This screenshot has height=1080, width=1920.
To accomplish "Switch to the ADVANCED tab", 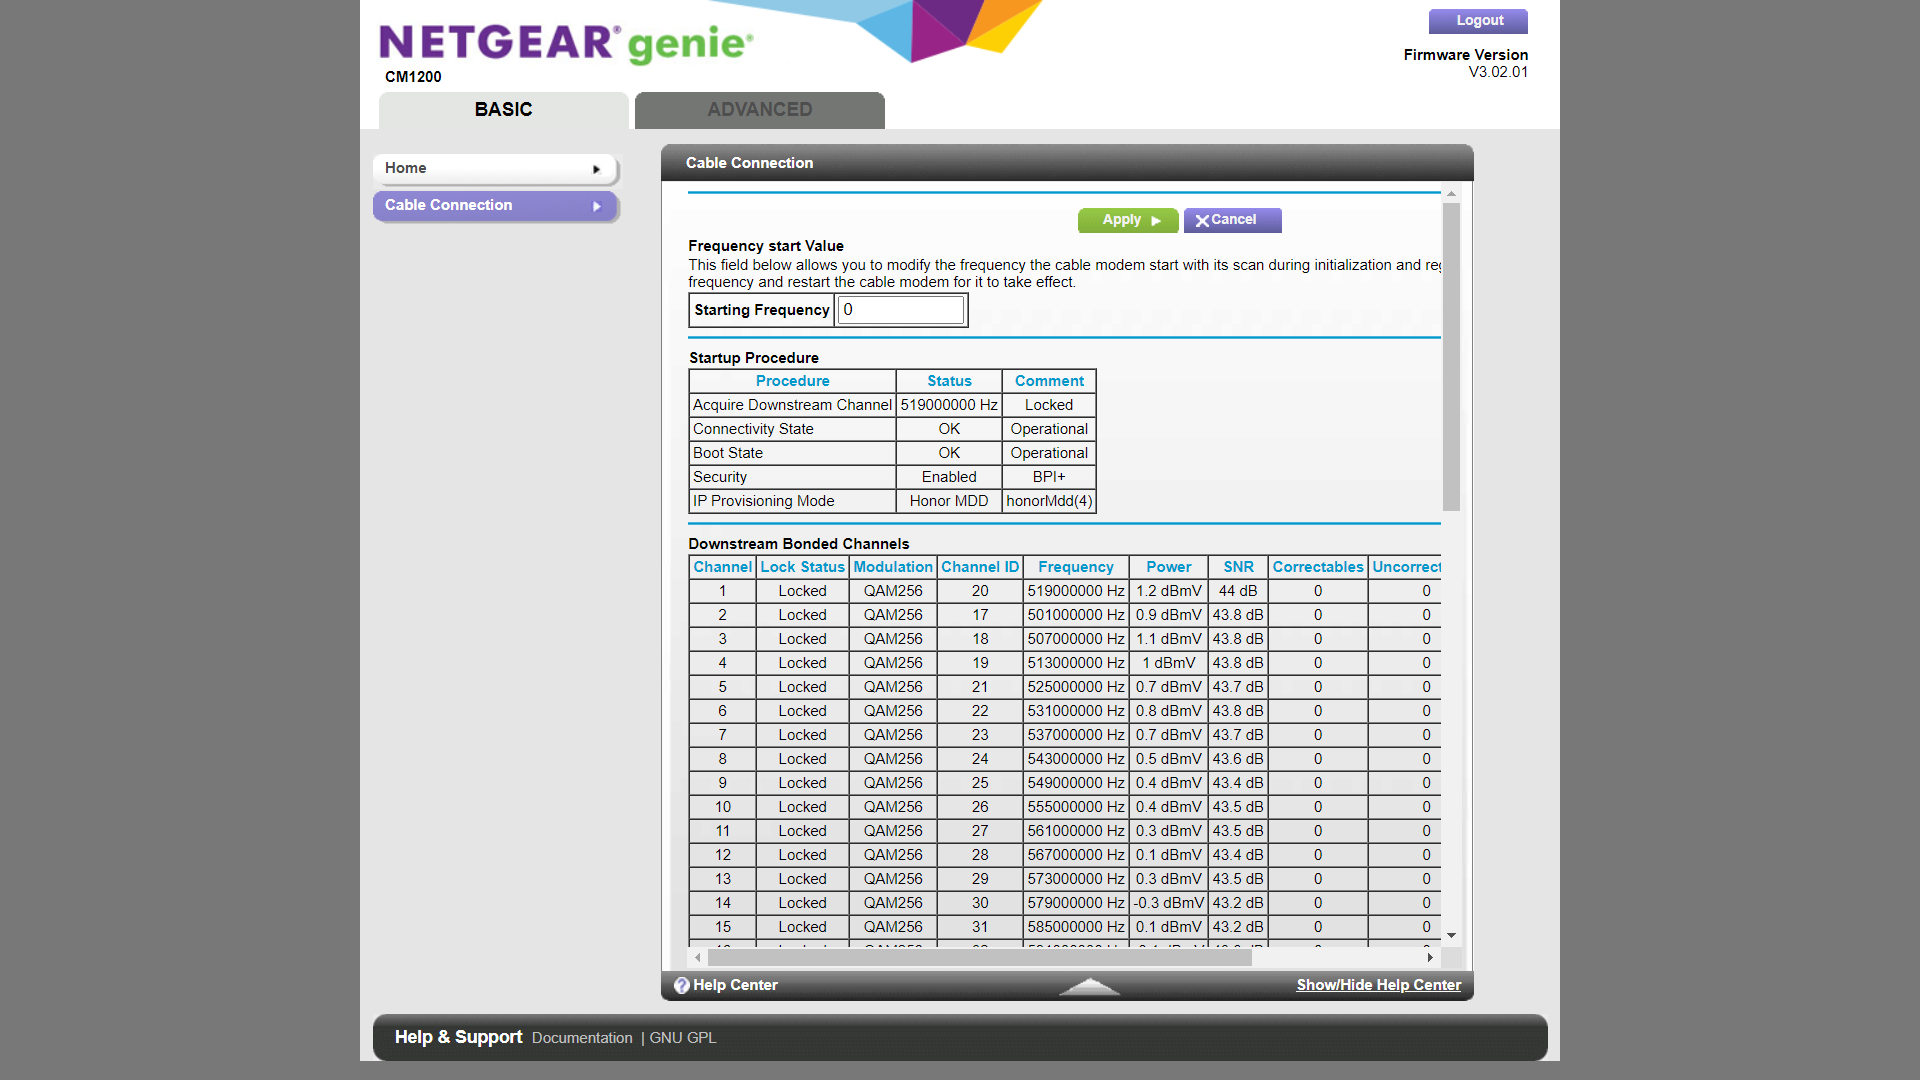I will pyautogui.click(x=759, y=110).
